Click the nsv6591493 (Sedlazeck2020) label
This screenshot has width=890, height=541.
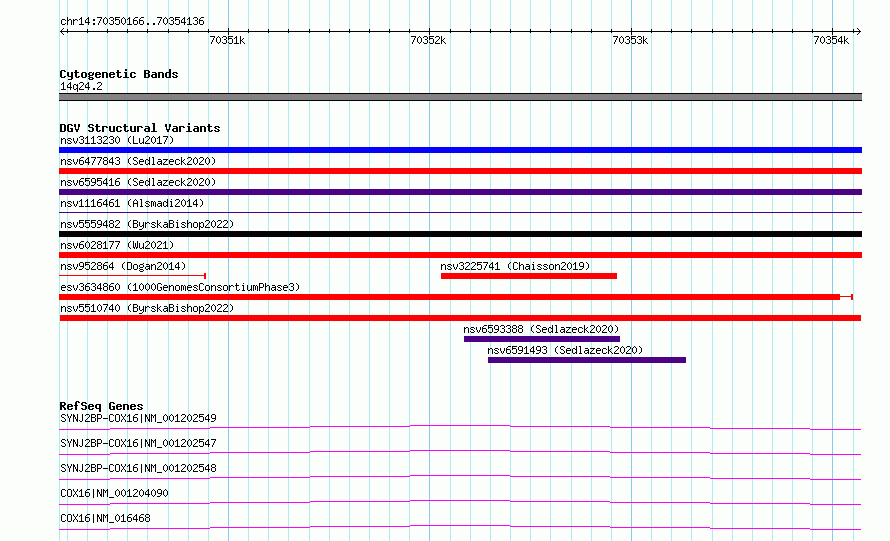565,350
